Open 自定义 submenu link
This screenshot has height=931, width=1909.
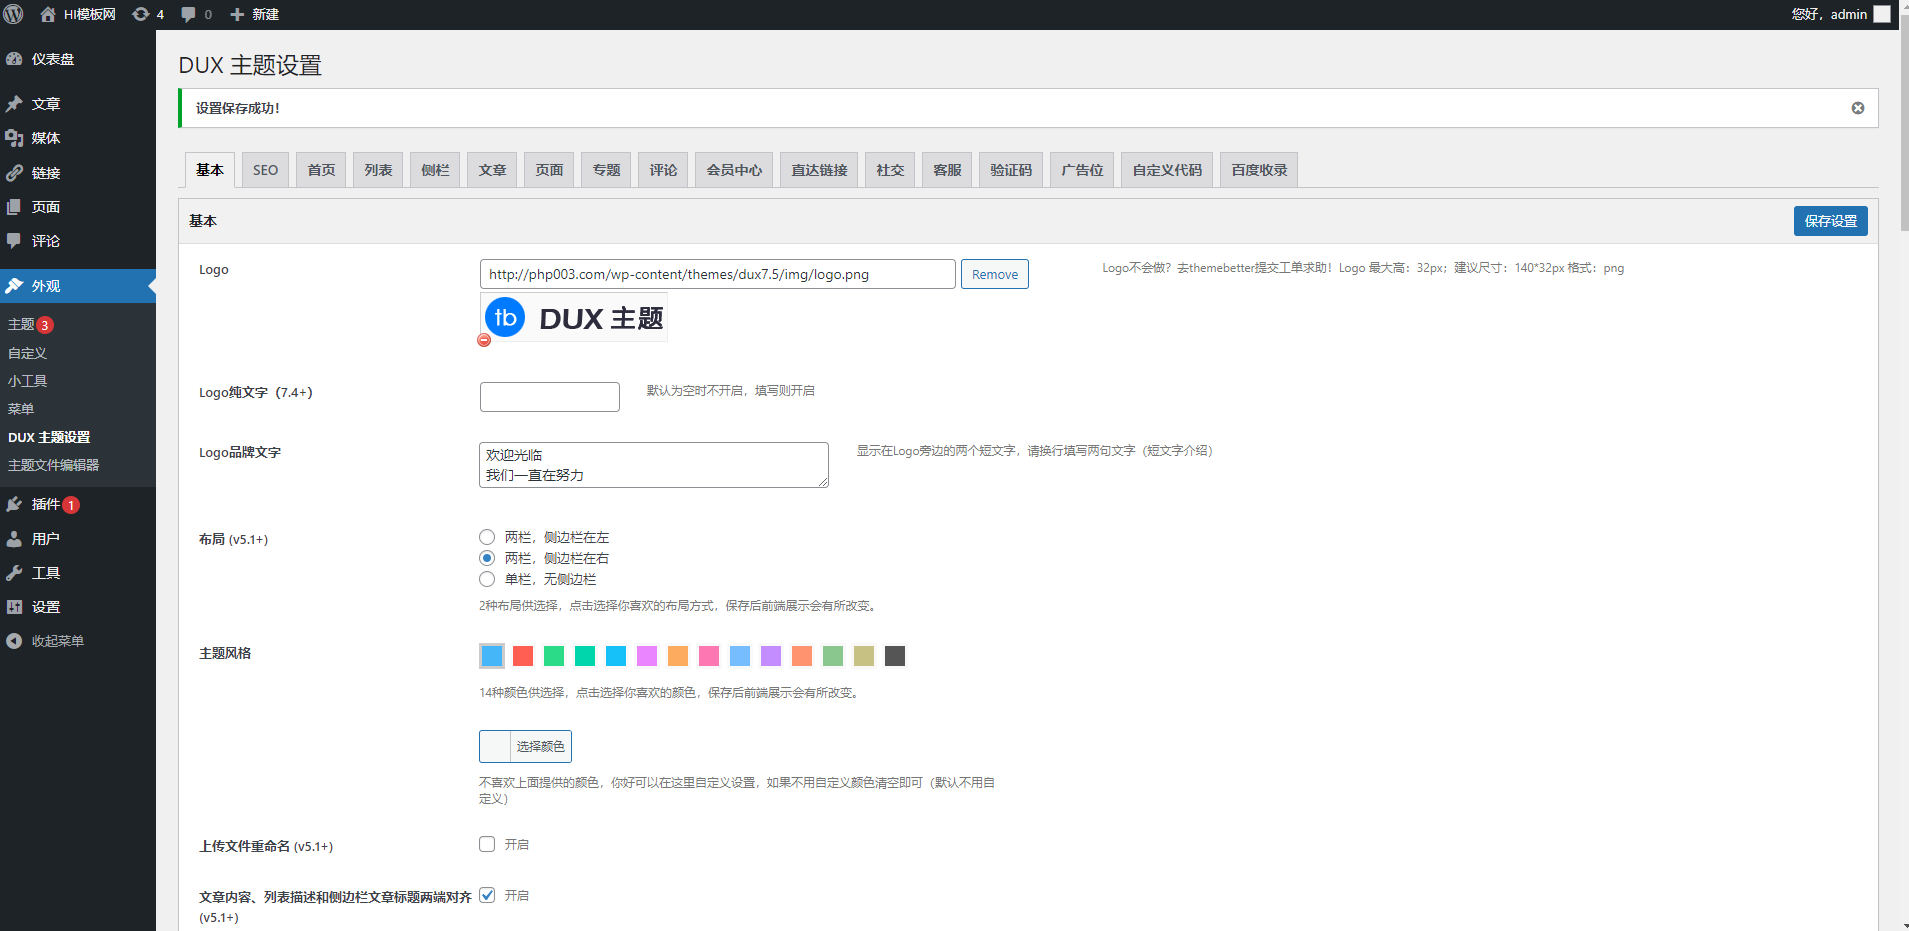tap(27, 353)
